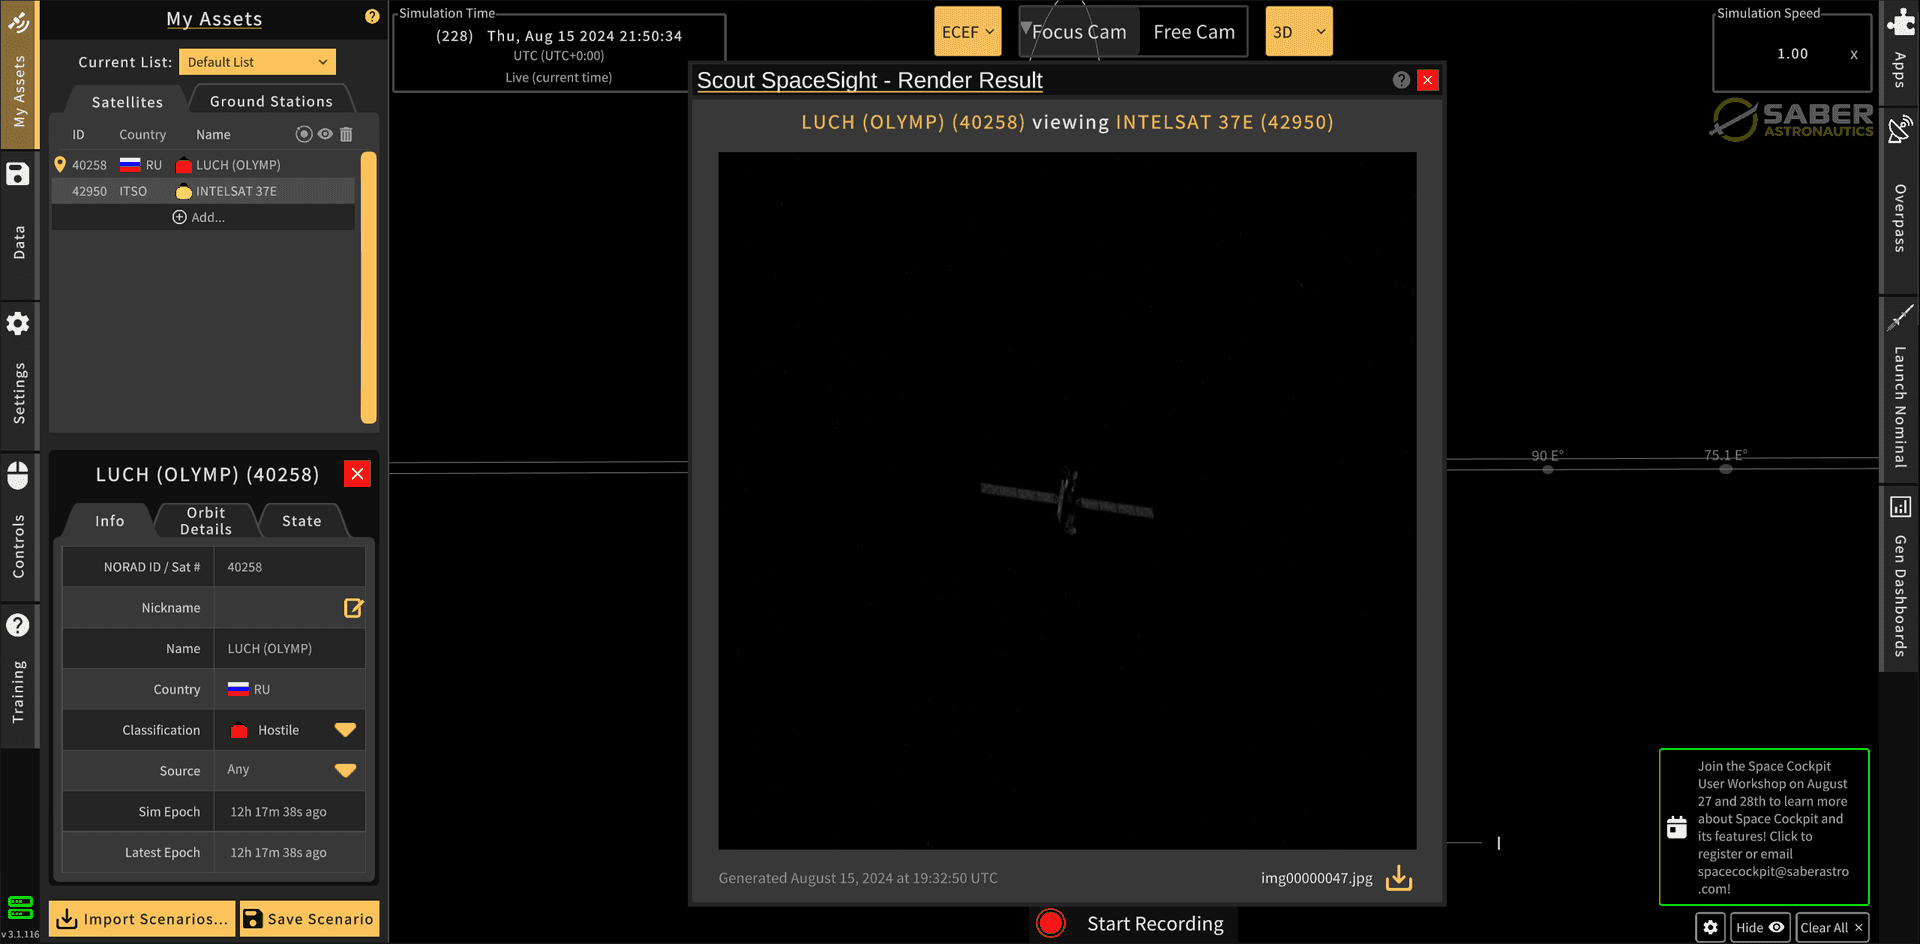
Task: Open My Assets help question mark
Action: click(372, 16)
